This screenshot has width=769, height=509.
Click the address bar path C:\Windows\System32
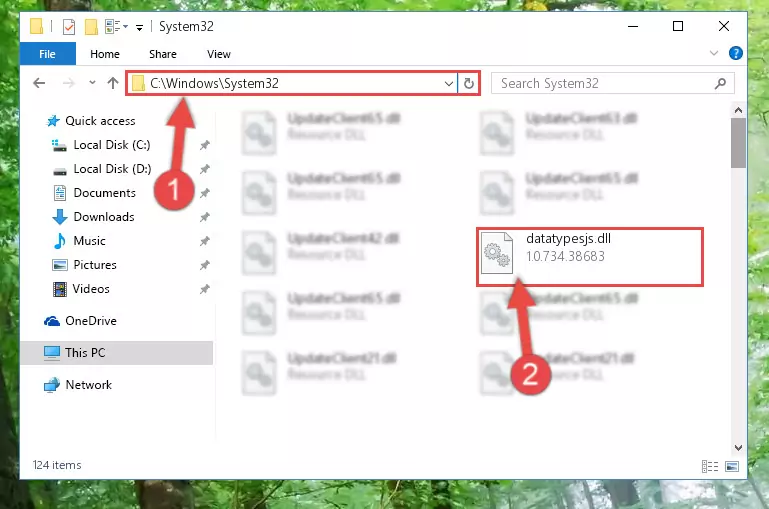pos(214,83)
